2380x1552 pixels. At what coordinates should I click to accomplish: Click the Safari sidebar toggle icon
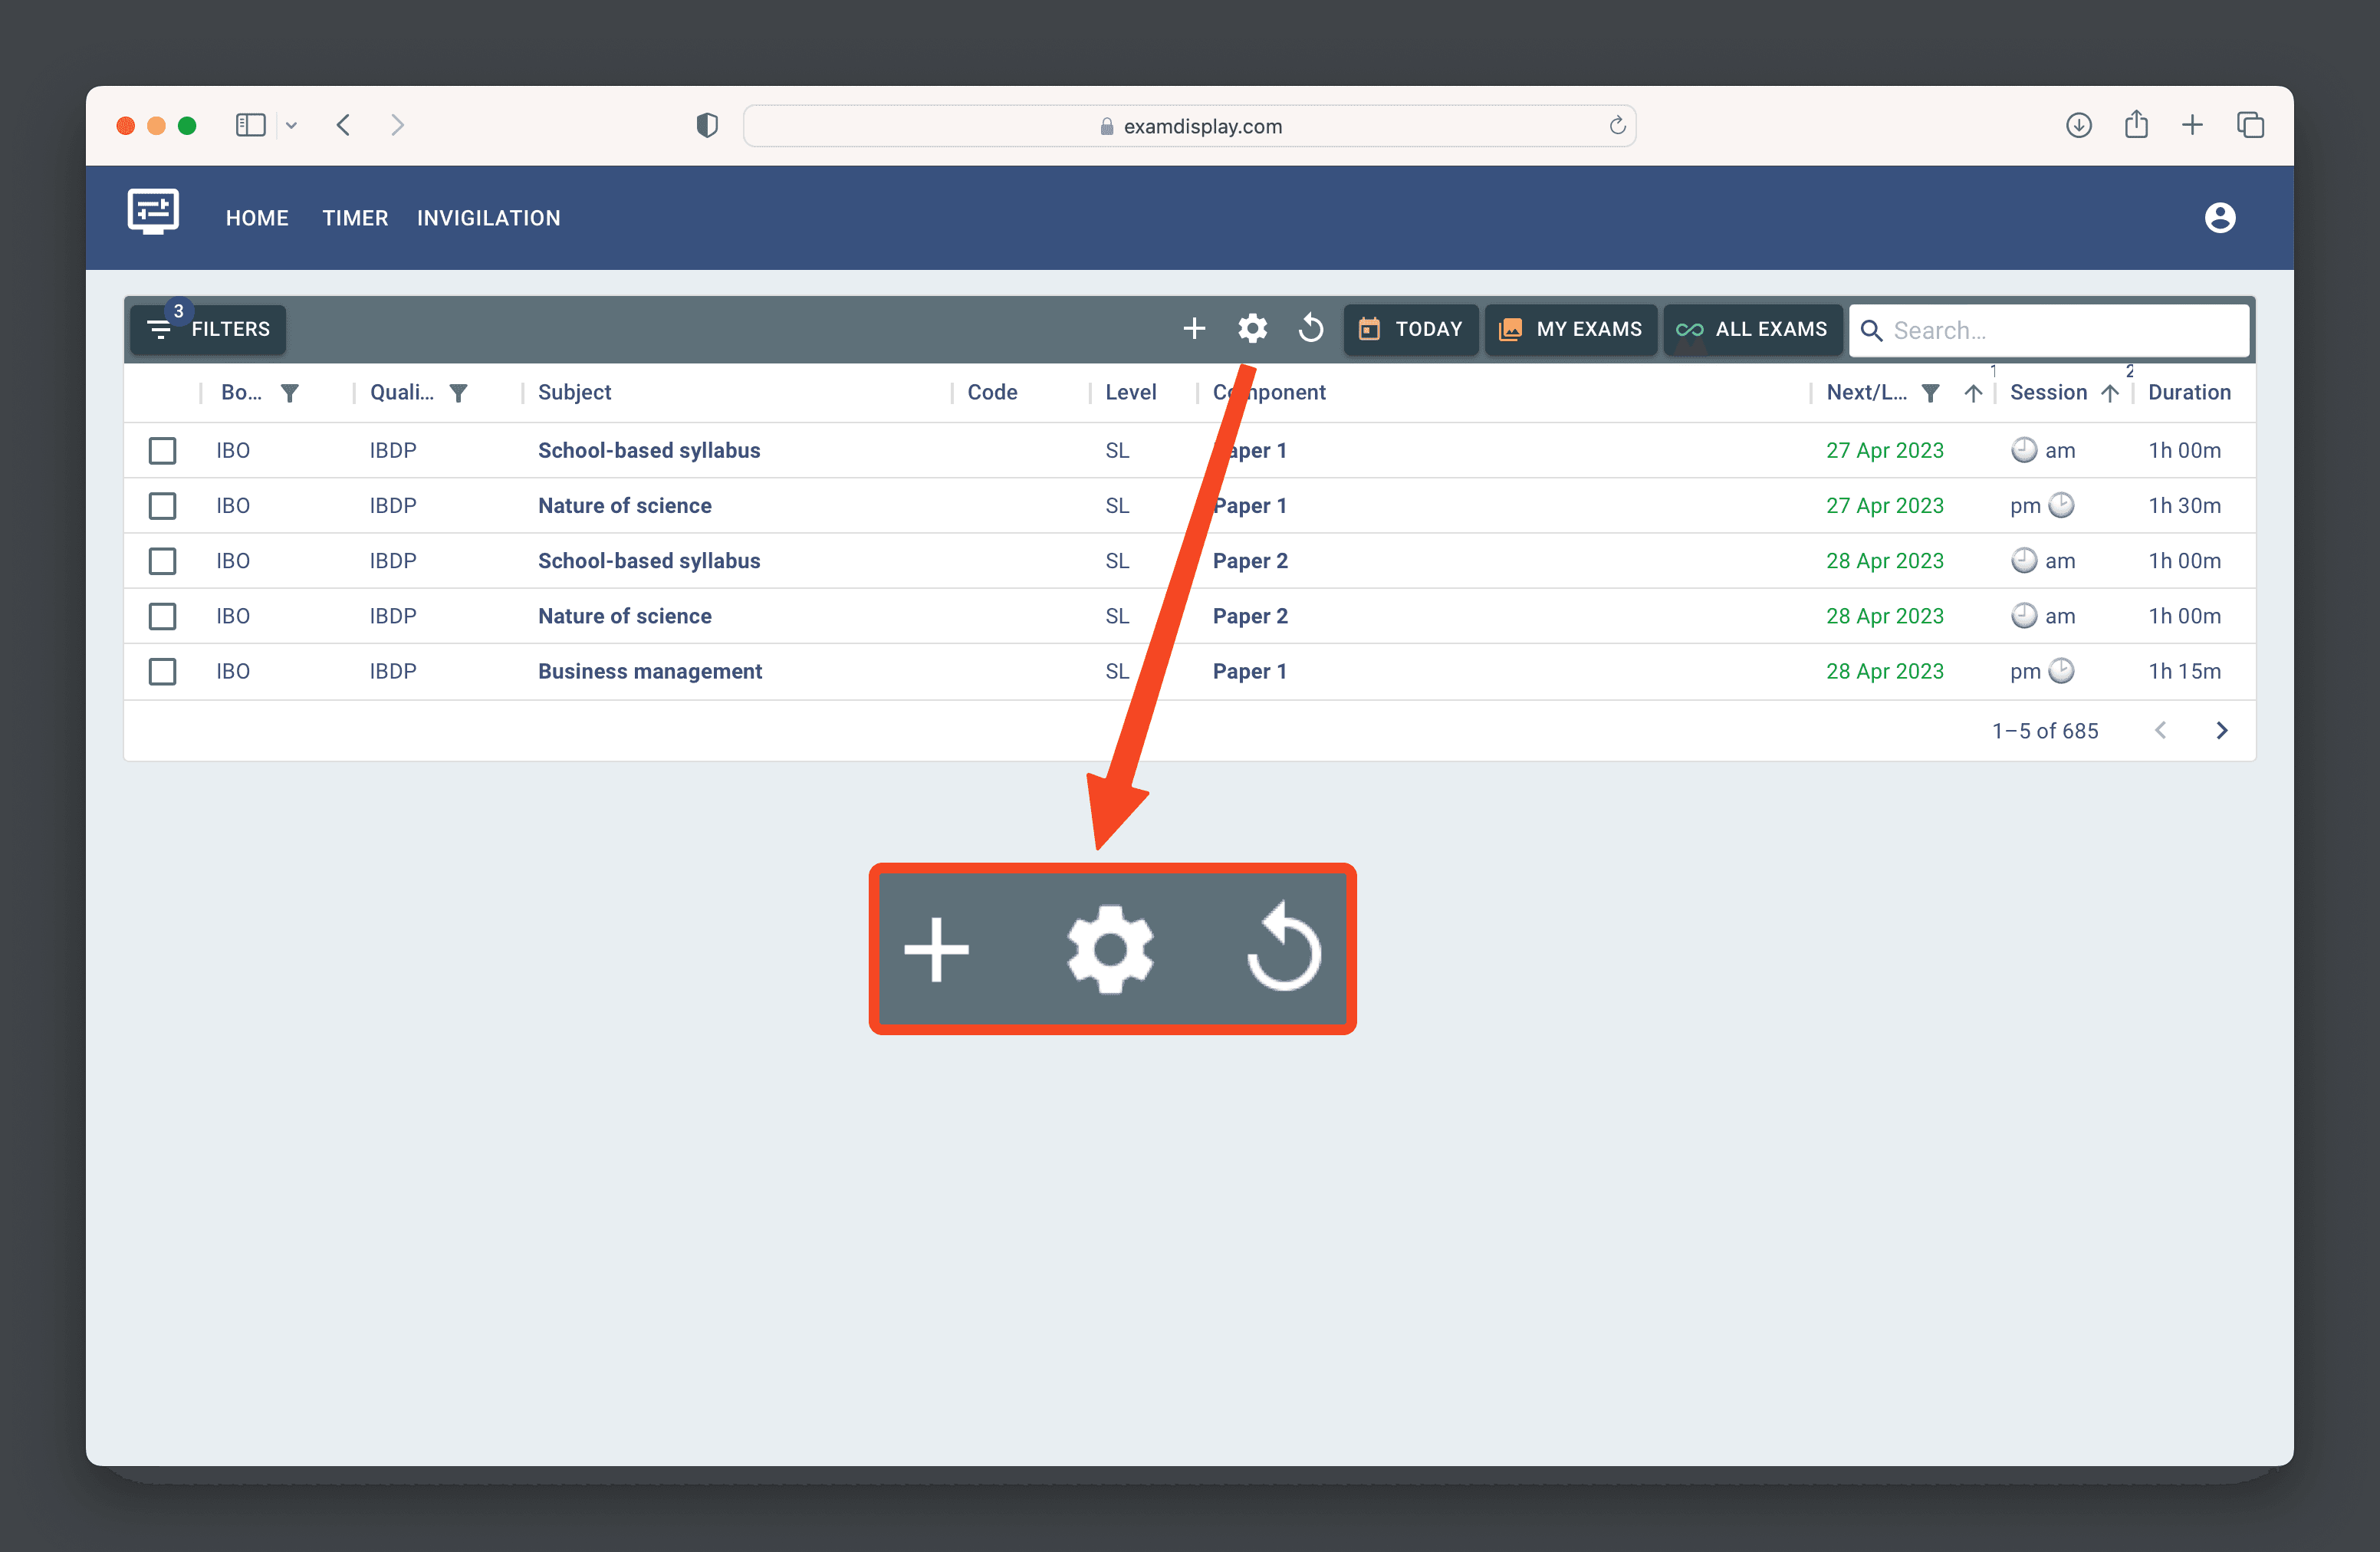250,125
